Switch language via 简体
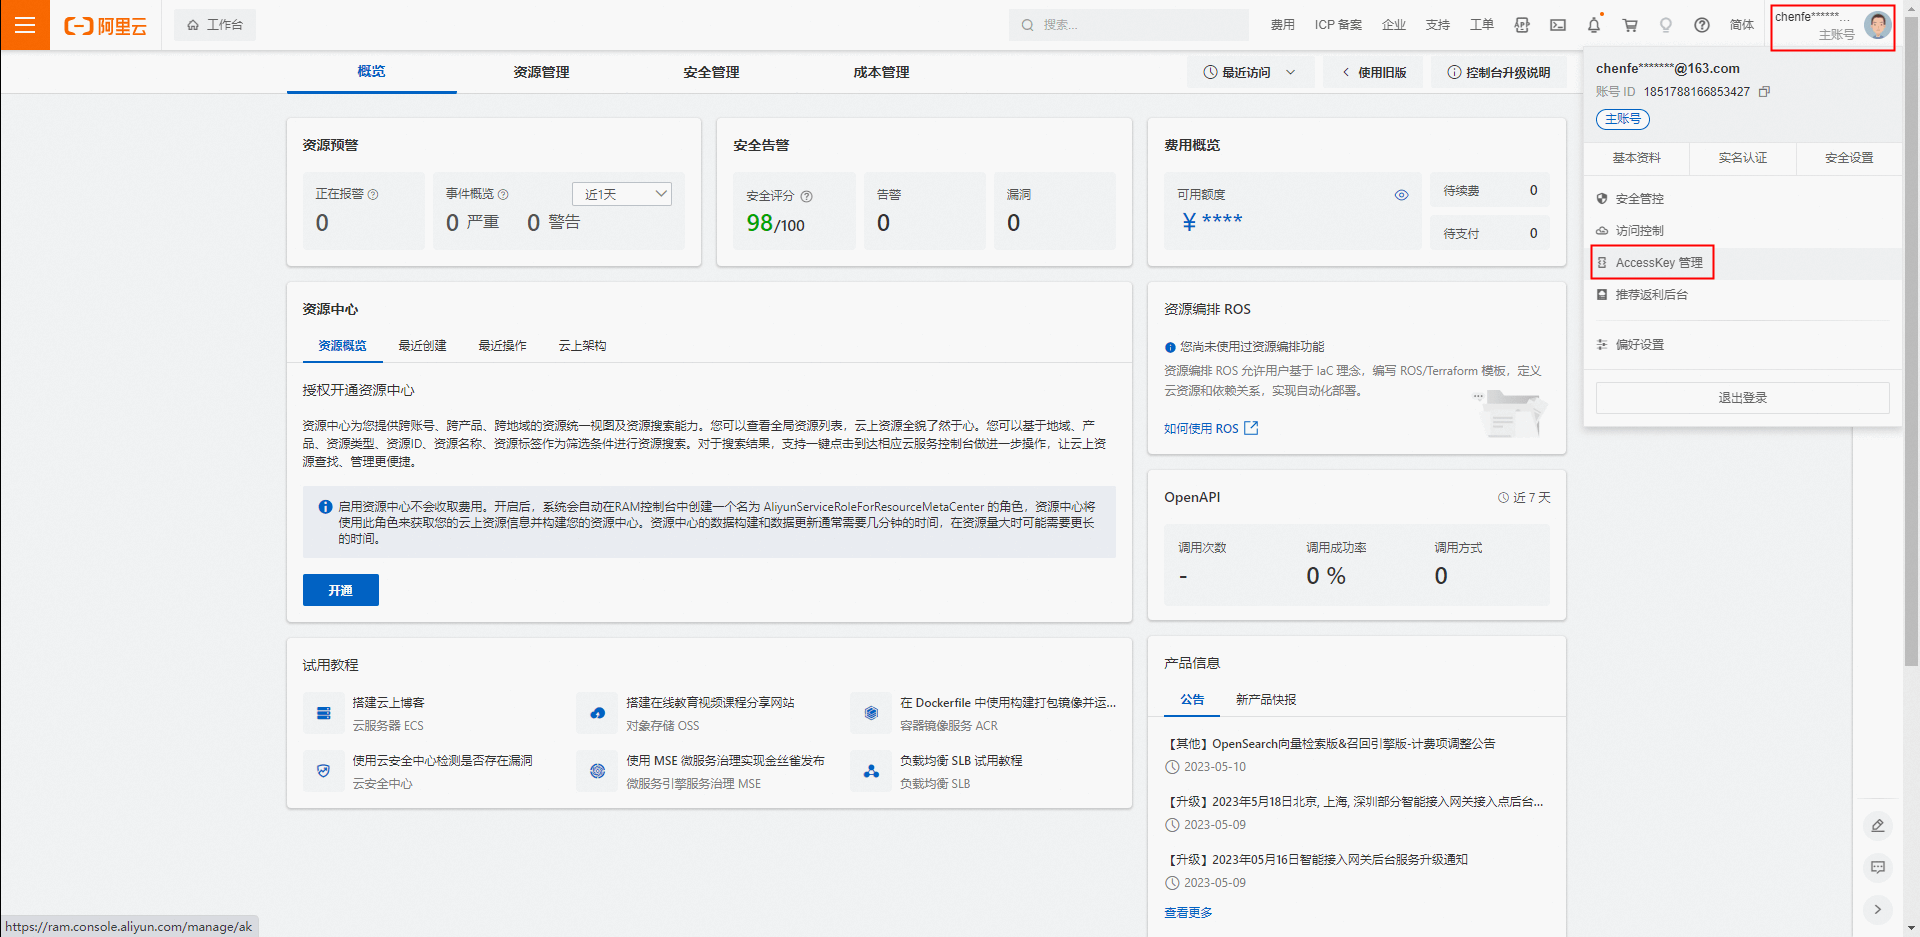Viewport: 1920px width, 937px height. (1742, 25)
